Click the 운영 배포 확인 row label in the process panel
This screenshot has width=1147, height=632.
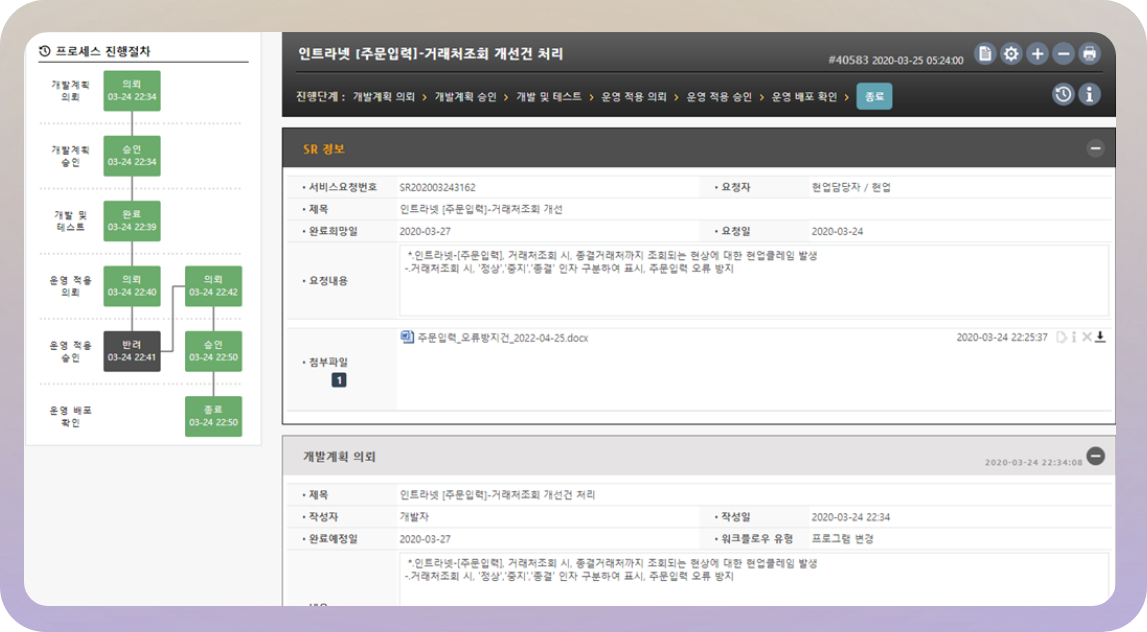coord(70,416)
